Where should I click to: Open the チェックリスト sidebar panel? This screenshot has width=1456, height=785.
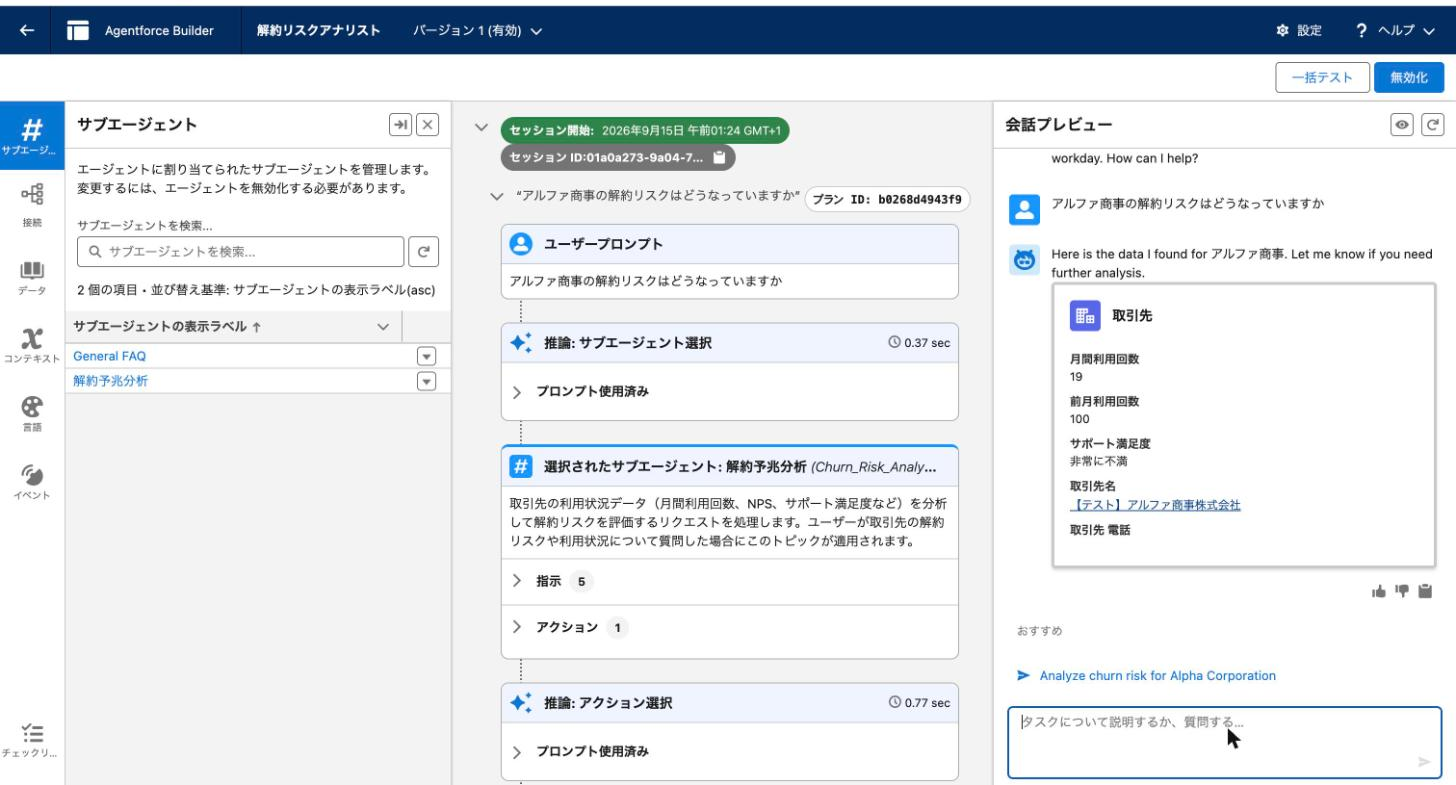32,741
